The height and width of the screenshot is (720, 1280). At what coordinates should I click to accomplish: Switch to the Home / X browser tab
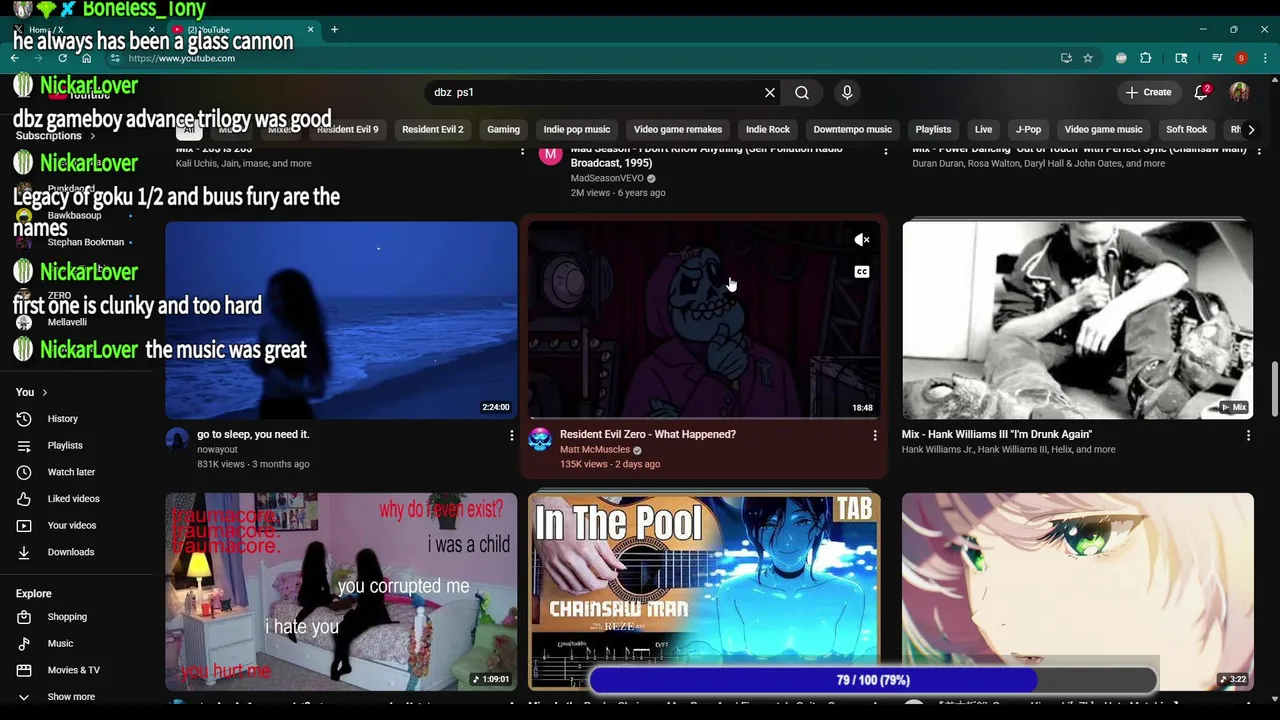pos(85,30)
